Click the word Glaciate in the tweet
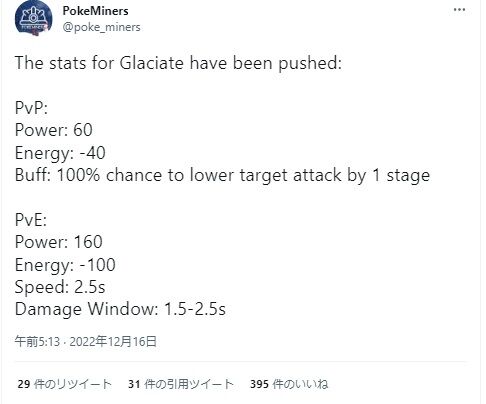The image size is (486, 404). [x=151, y=63]
